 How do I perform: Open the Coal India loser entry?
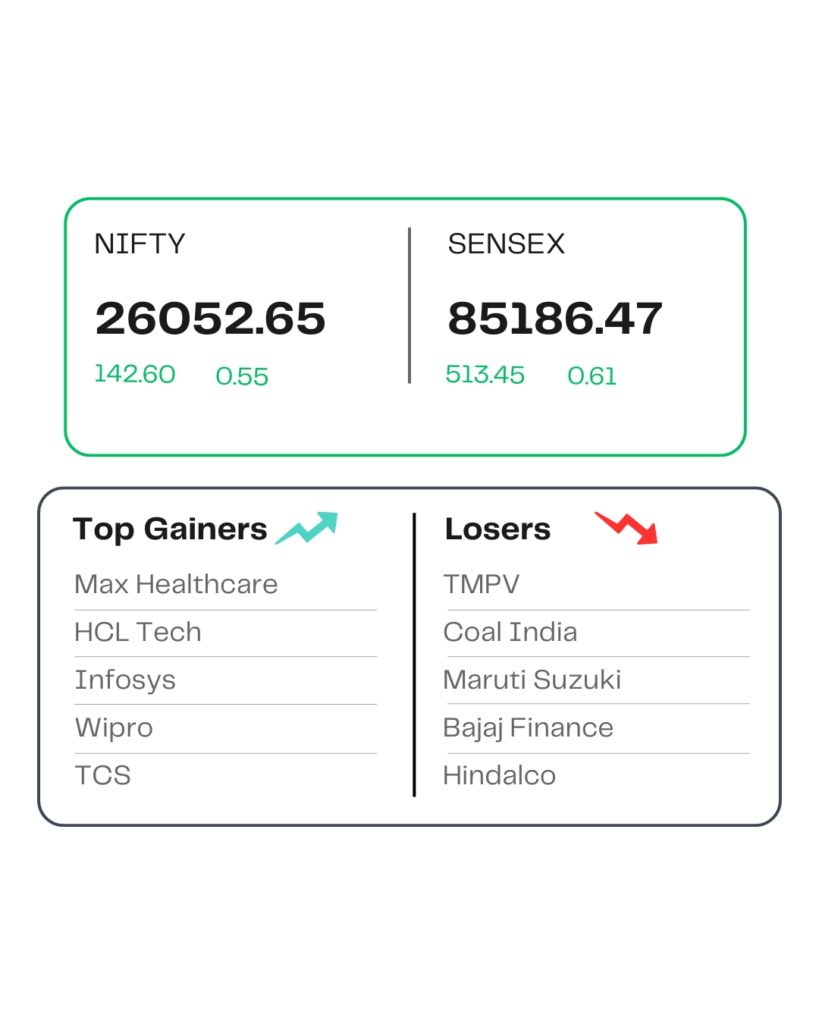coord(510,632)
